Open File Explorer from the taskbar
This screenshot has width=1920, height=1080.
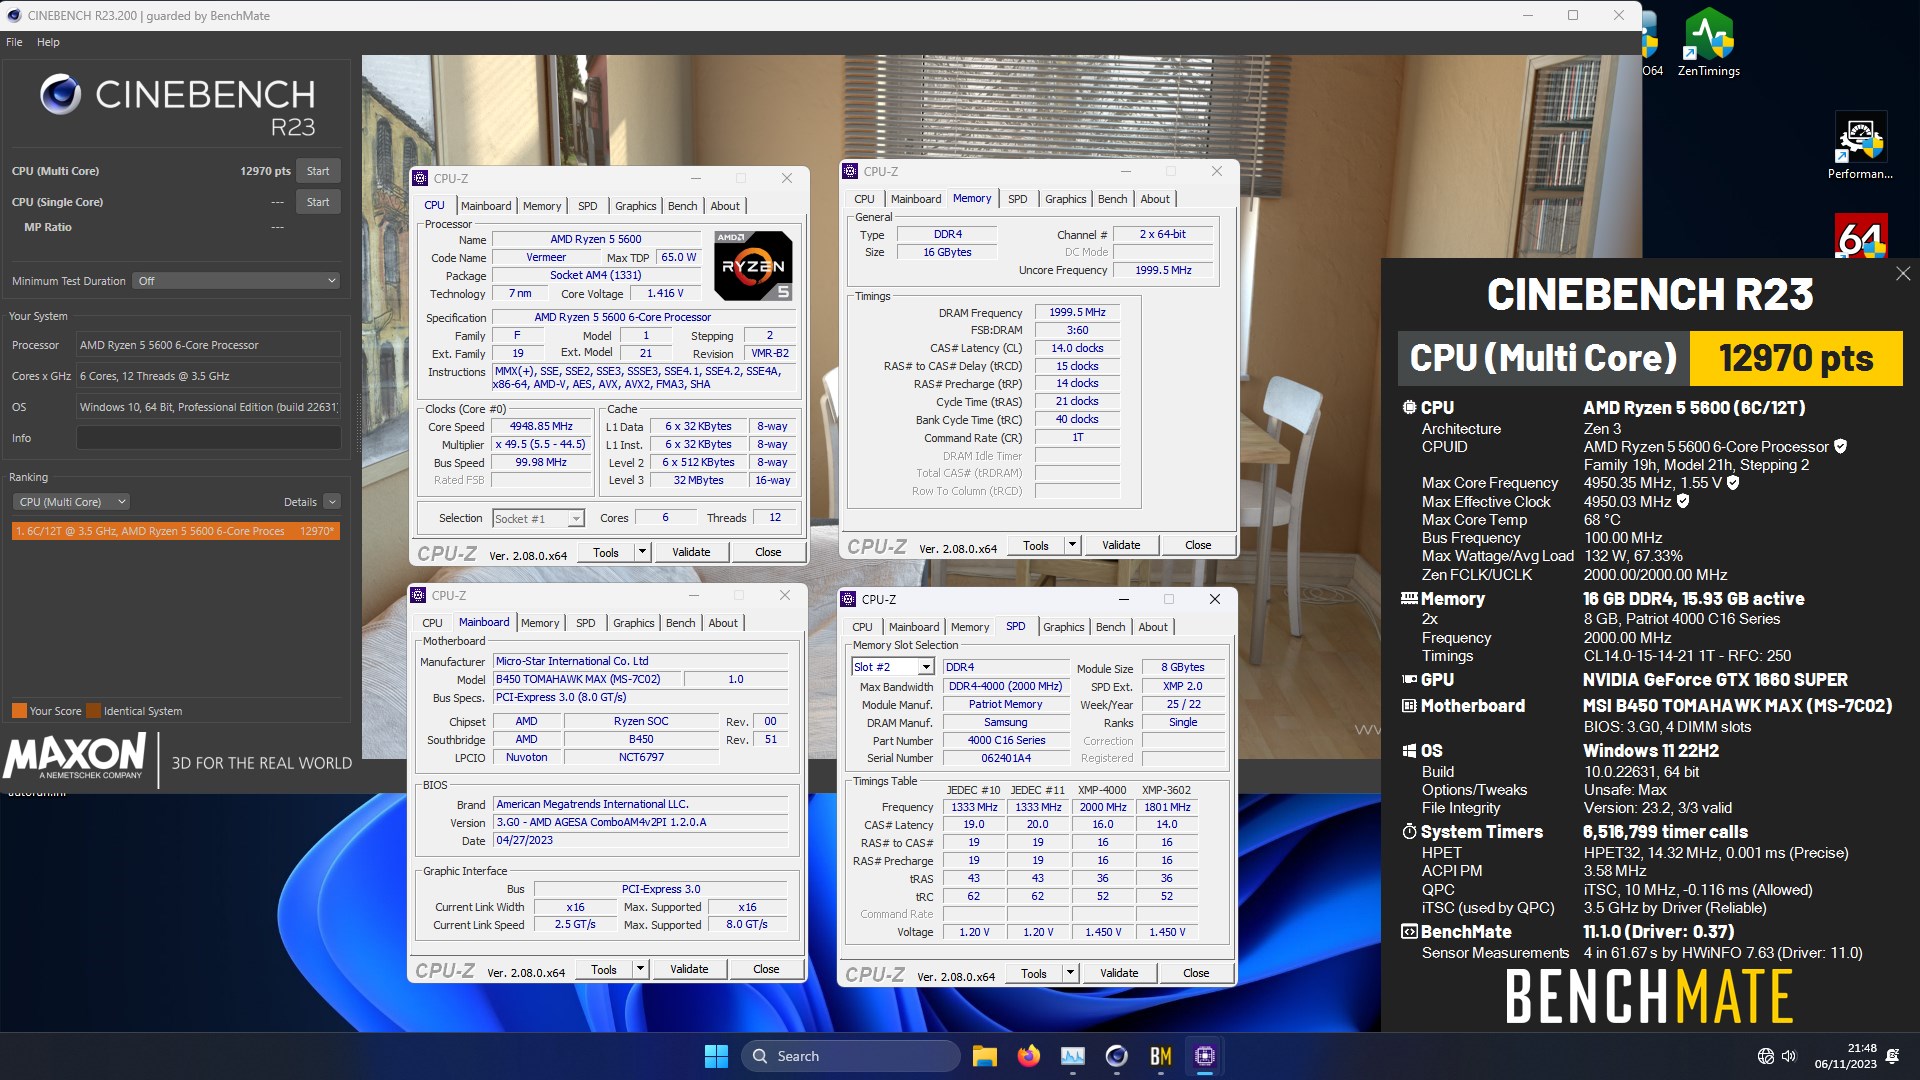pyautogui.click(x=984, y=1056)
